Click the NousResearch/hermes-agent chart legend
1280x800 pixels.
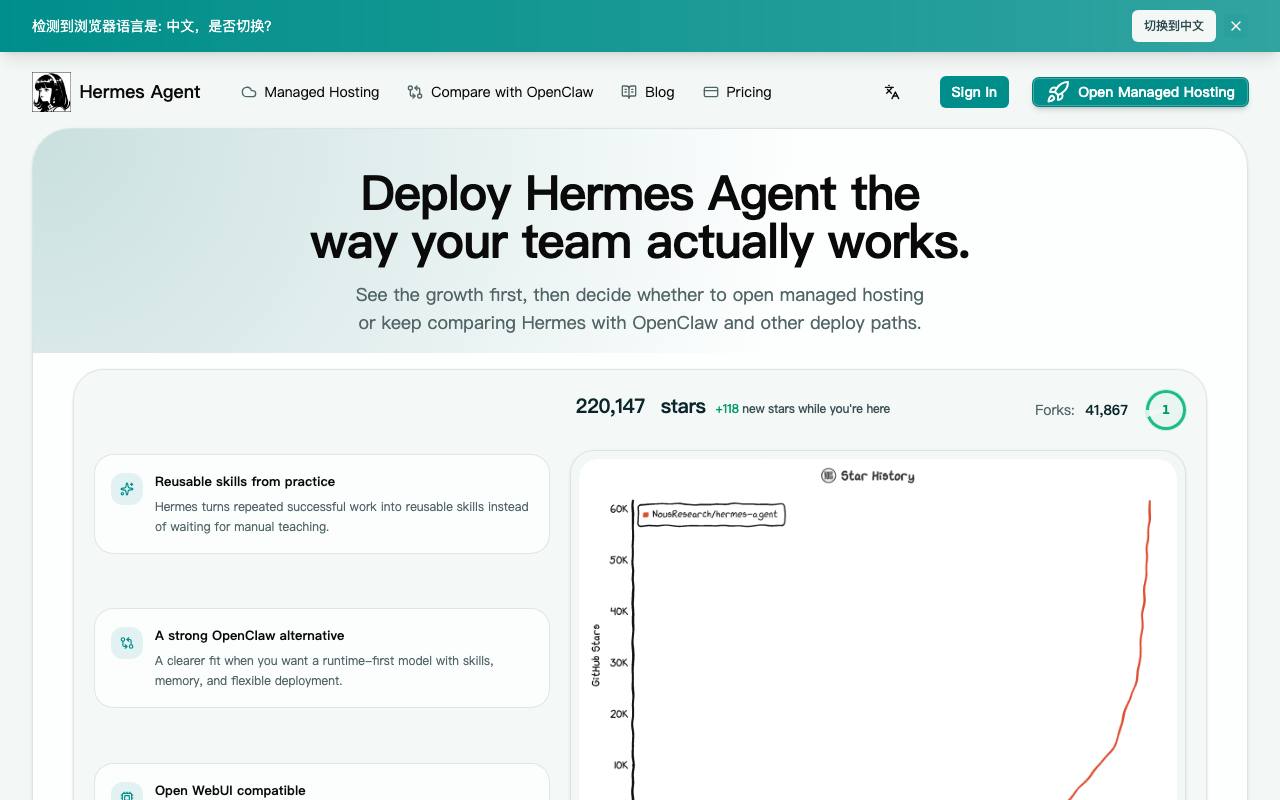coord(711,514)
